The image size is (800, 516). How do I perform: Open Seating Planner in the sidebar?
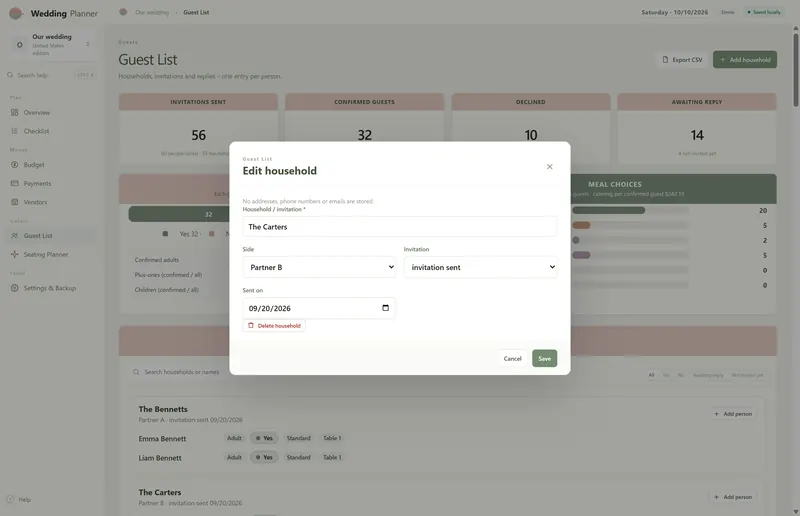(x=51, y=254)
